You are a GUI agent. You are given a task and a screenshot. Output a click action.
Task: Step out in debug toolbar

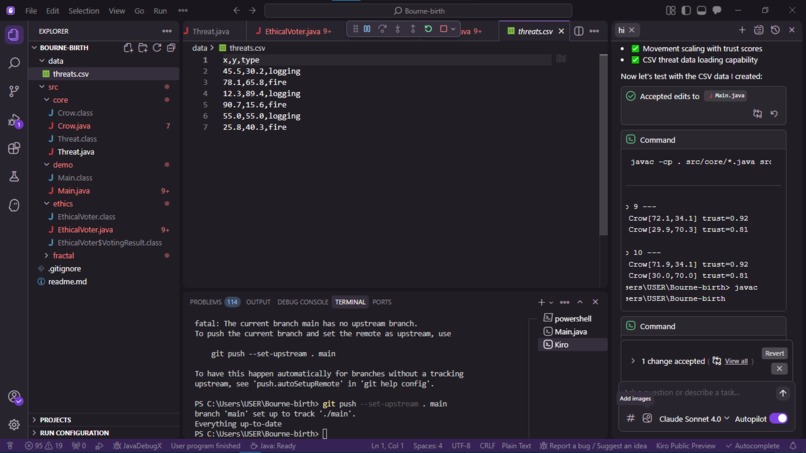tap(412, 29)
